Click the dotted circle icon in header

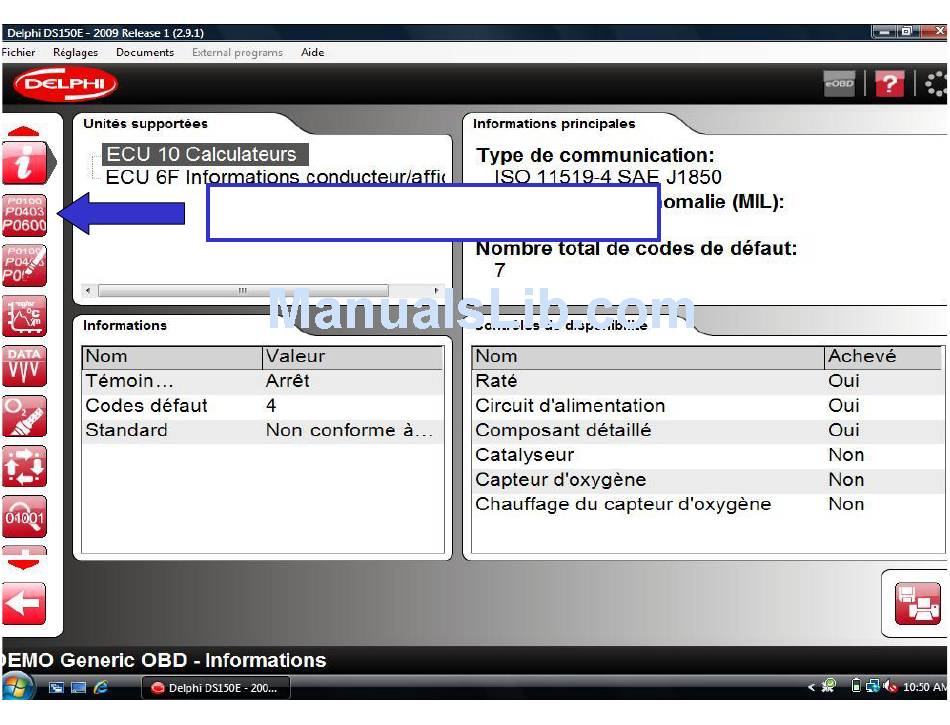(936, 84)
